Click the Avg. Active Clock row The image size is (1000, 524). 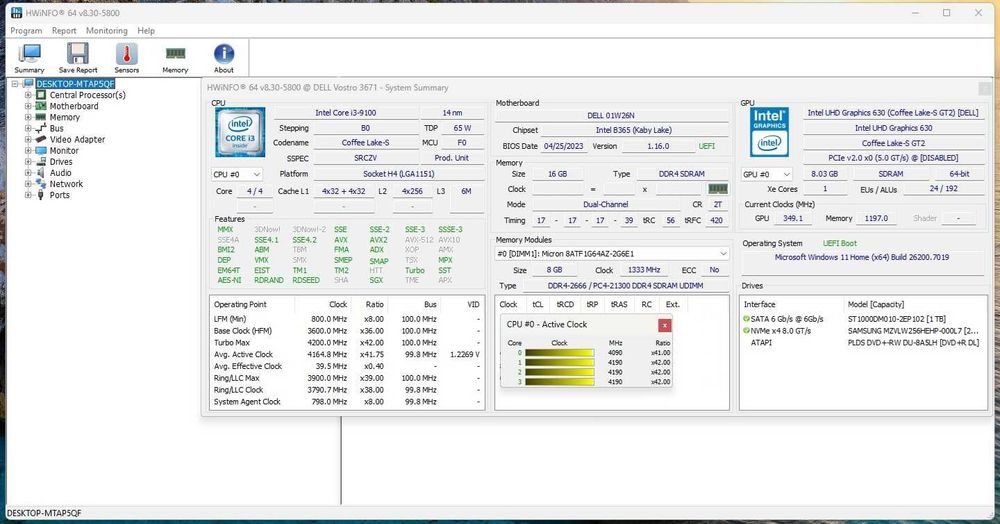(x=347, y=354)
